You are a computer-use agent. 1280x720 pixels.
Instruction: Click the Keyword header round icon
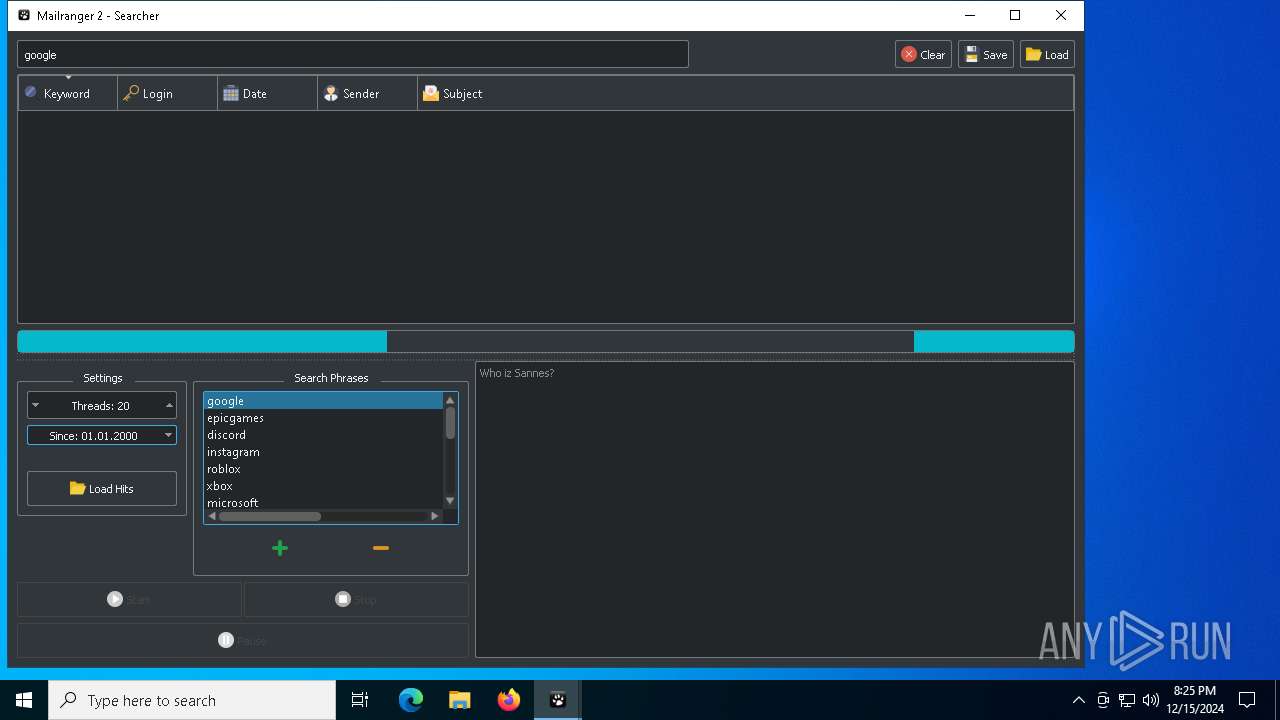tap(31, 92)
